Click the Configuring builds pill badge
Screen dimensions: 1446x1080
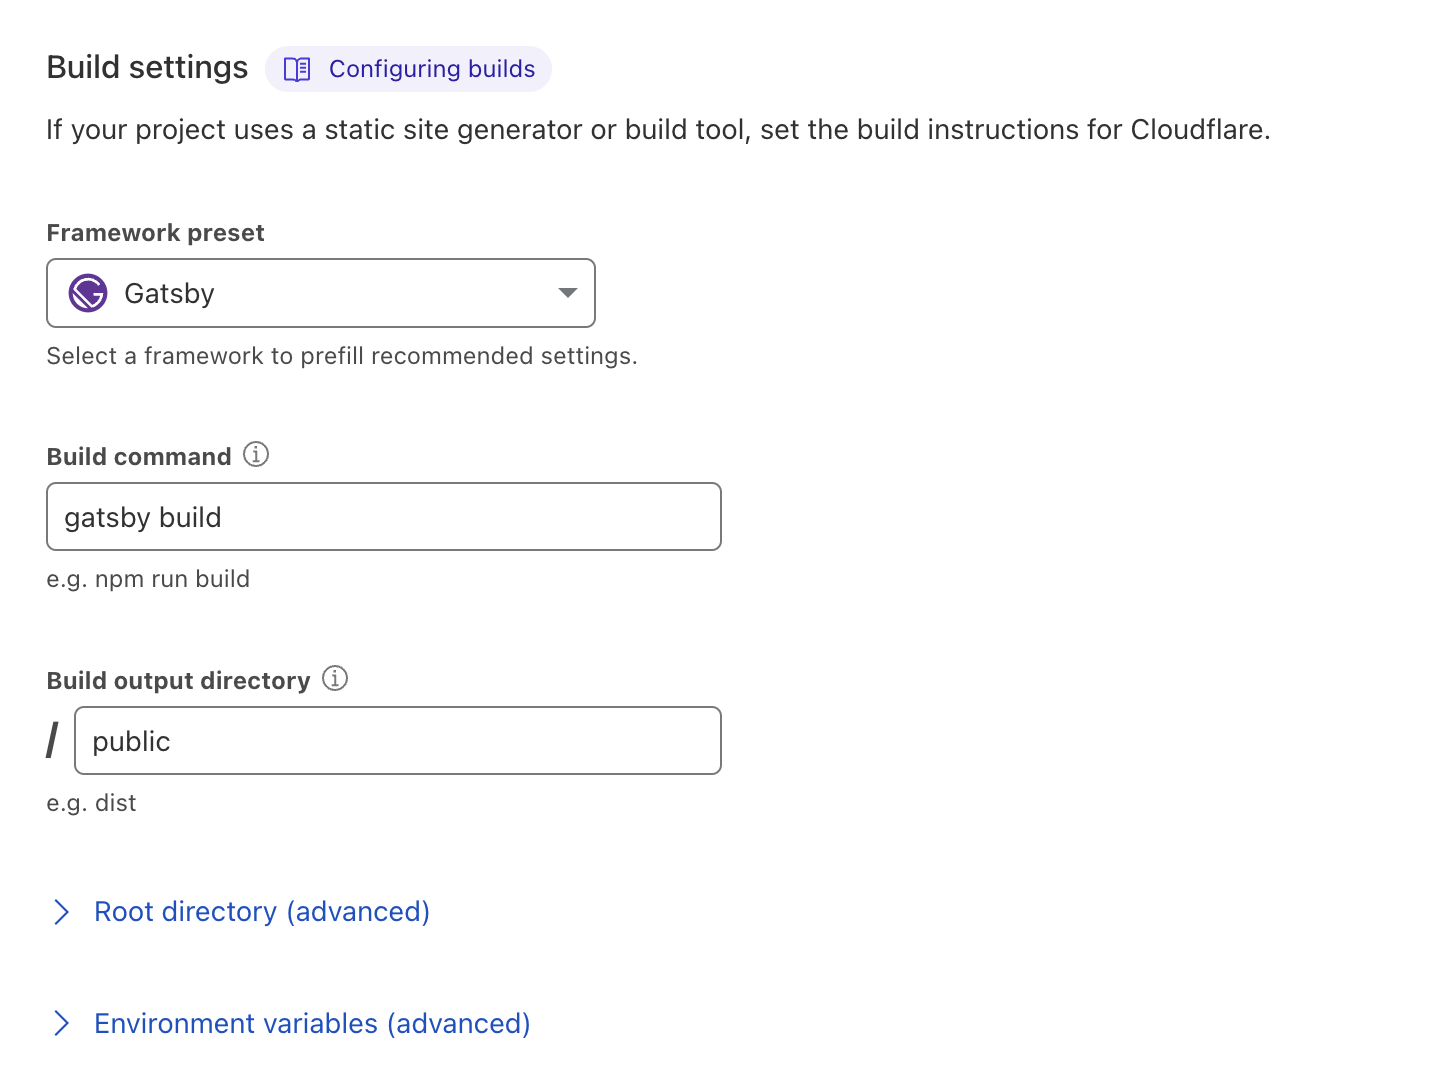(x=407, y=69)
